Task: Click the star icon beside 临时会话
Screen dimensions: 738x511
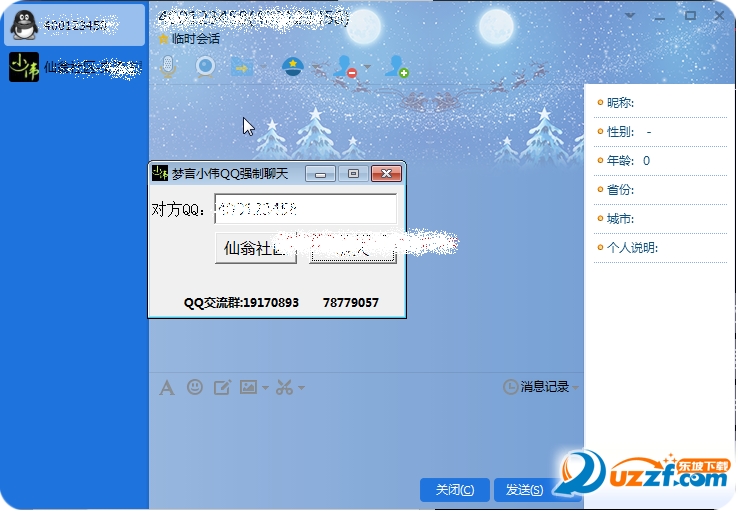Action: 163,39
